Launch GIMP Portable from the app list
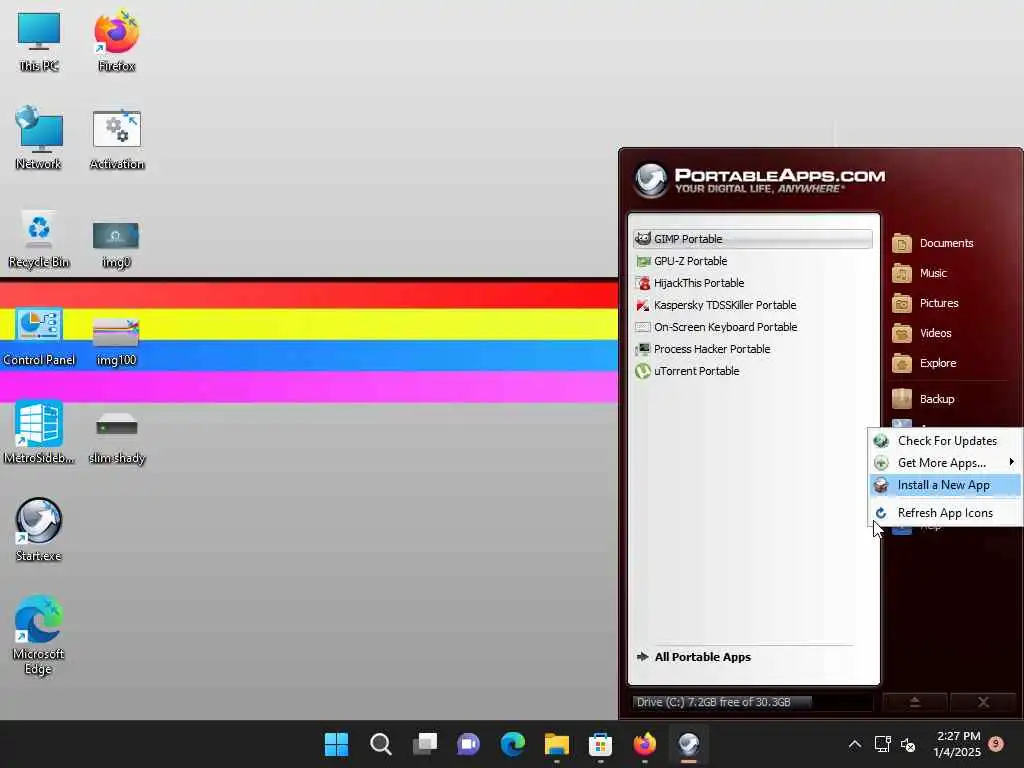The height and width of the screenshot is (768, 1024). coord(752,239)
